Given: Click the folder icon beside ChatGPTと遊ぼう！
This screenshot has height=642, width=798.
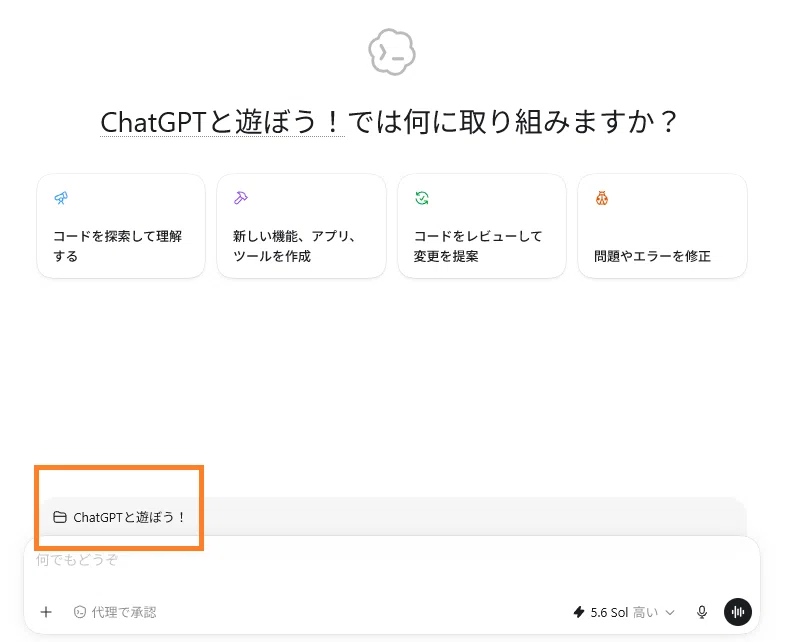Looking at the screenshot, I should [x=60, y=517].
